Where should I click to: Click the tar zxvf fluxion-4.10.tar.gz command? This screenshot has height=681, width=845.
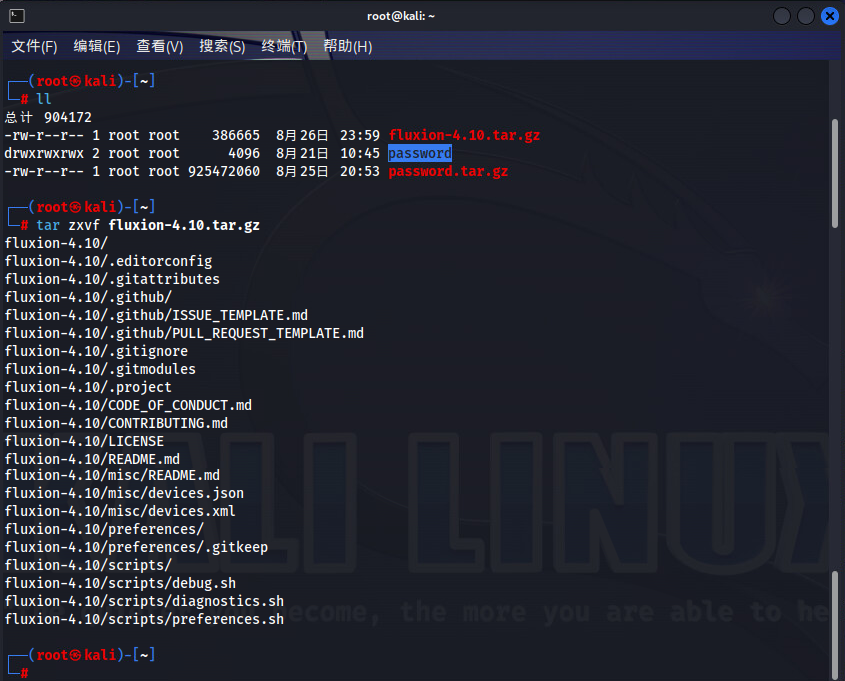coord(148,225)
